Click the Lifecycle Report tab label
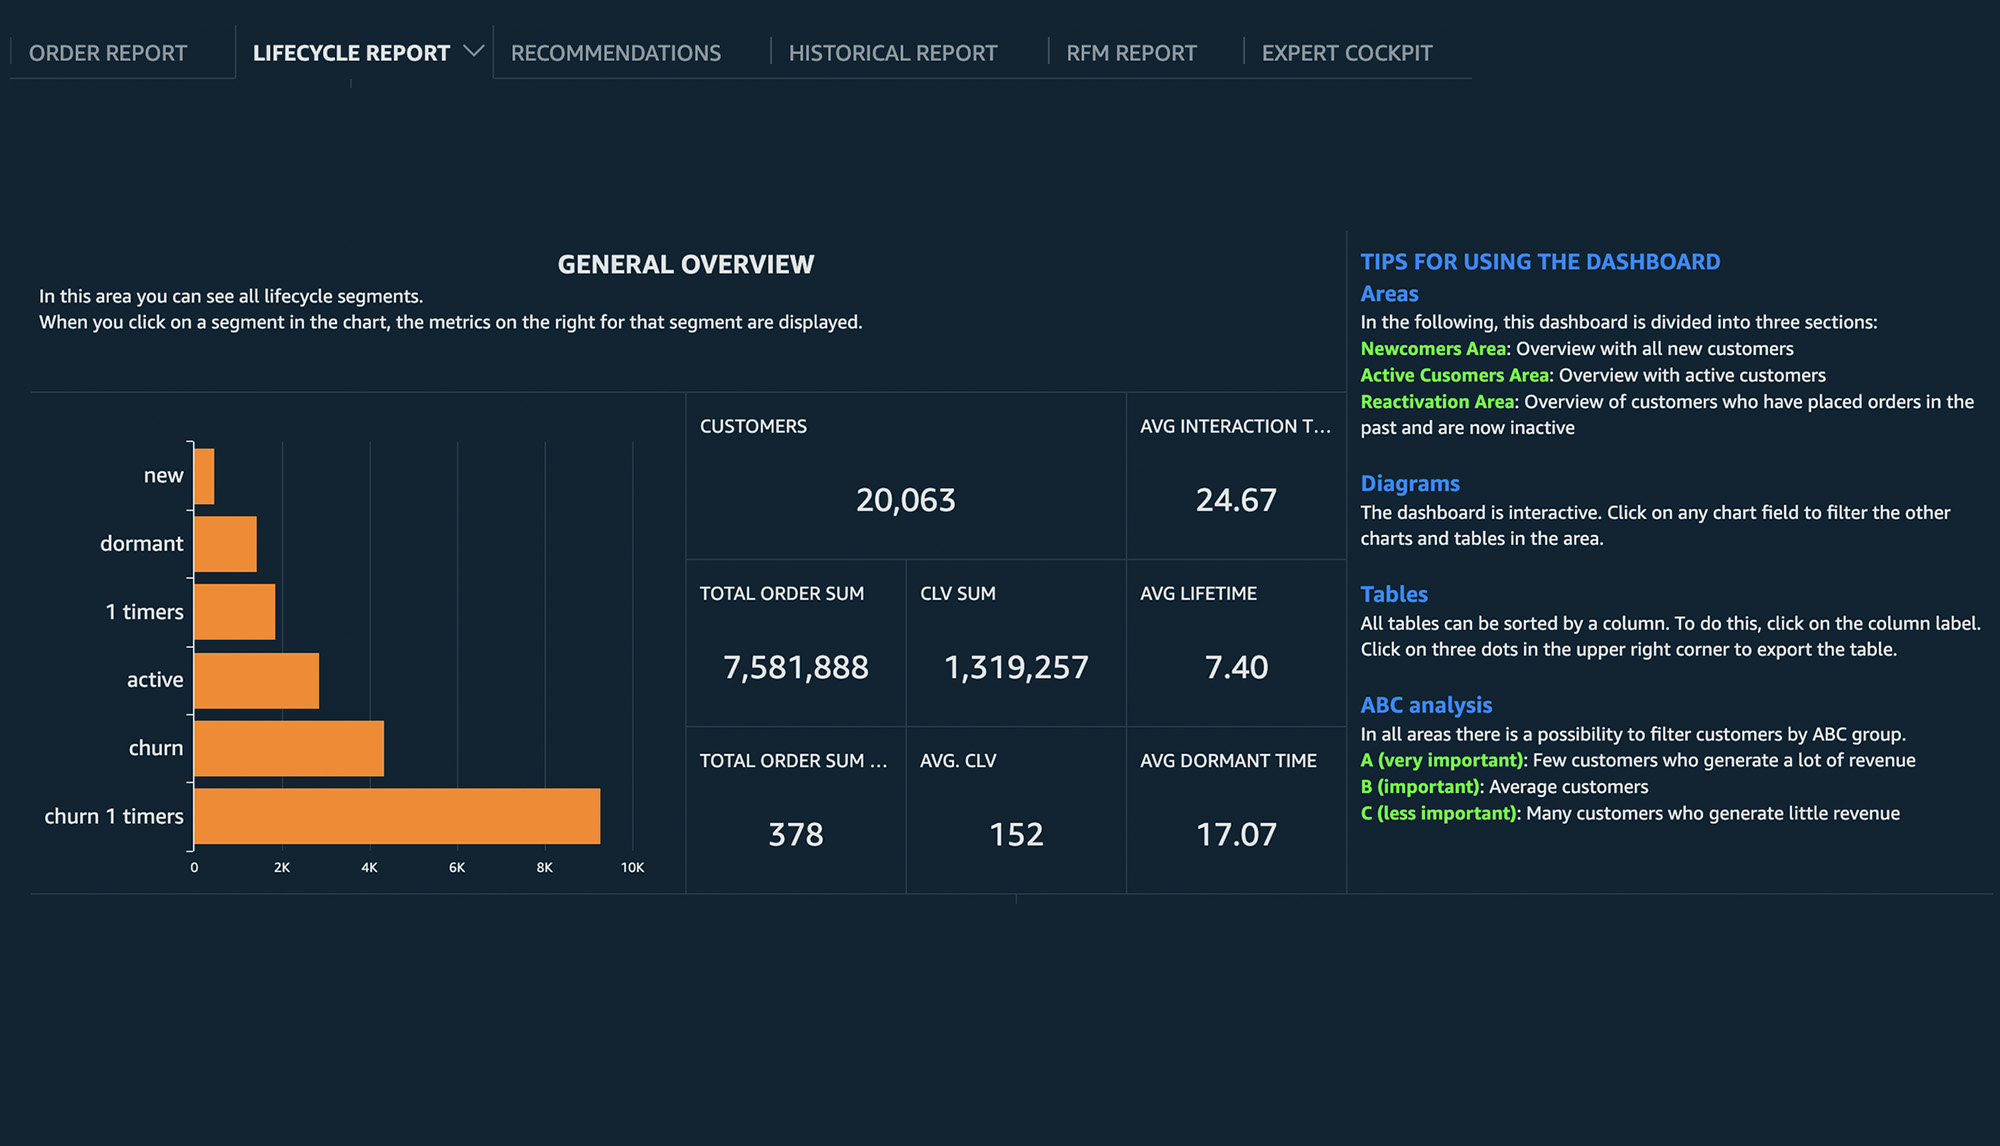 [351, 53]
